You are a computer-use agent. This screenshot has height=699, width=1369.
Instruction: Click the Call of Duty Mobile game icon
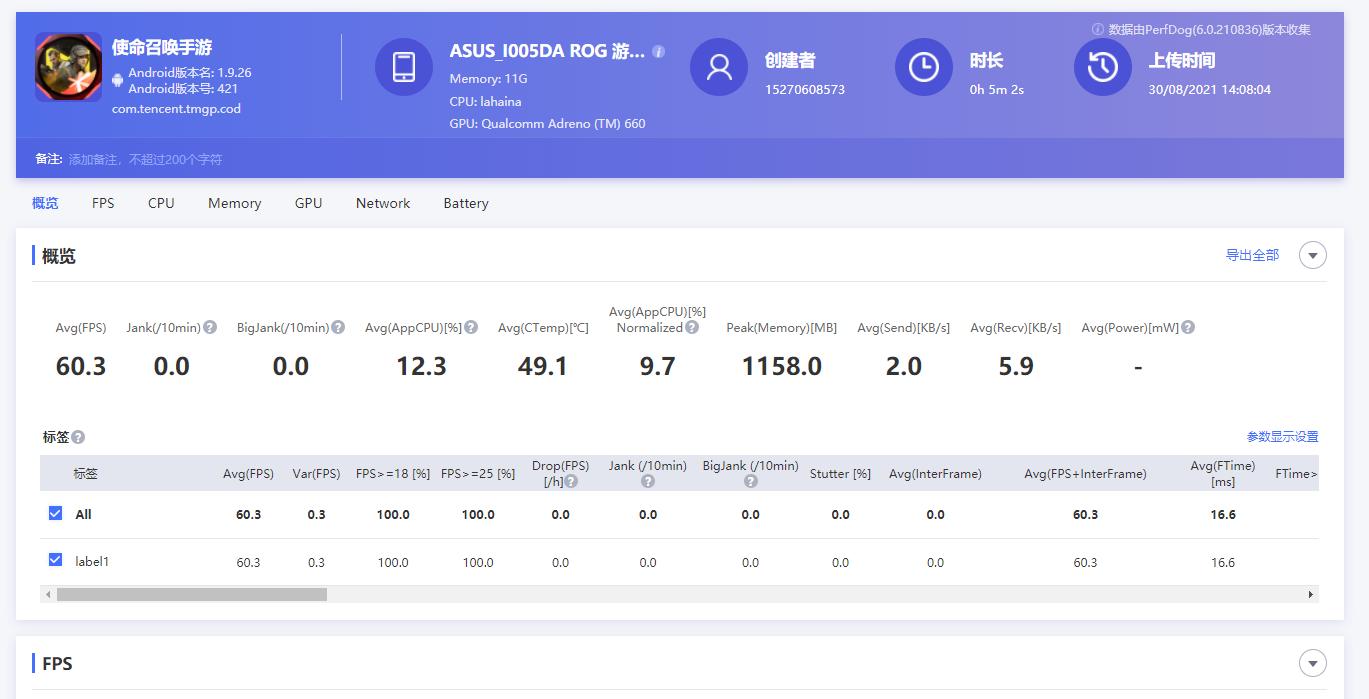coord(68,67)
